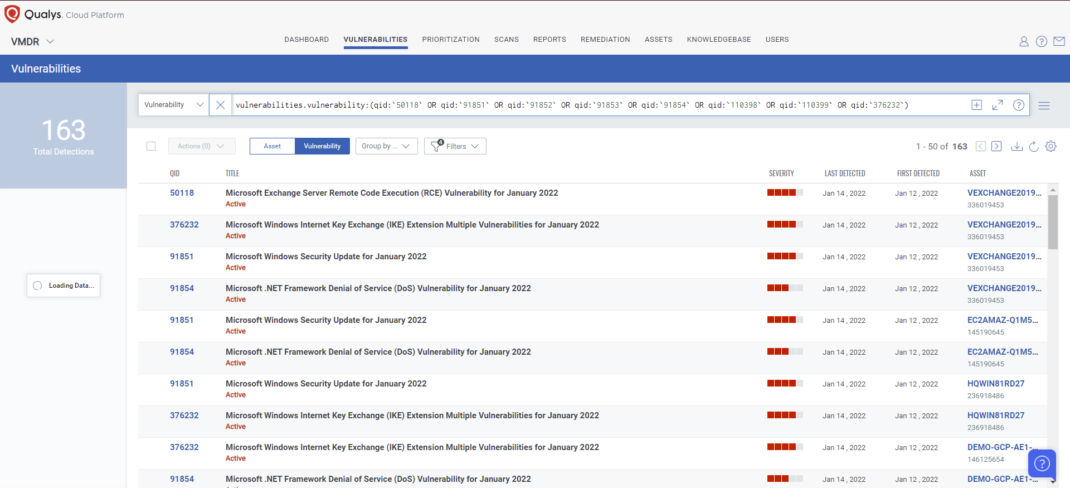The width and height of the screenshot is (1070, 488).
Task: Open the KnowledgeBase tab
Action: (719, 40)
